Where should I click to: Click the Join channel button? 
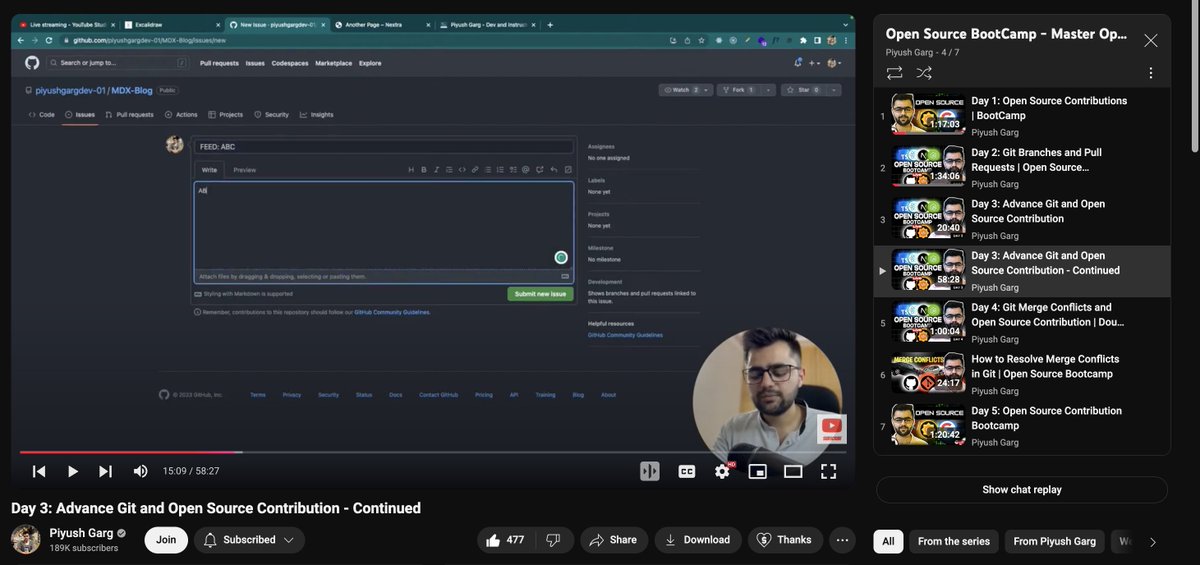coord(166,540)
